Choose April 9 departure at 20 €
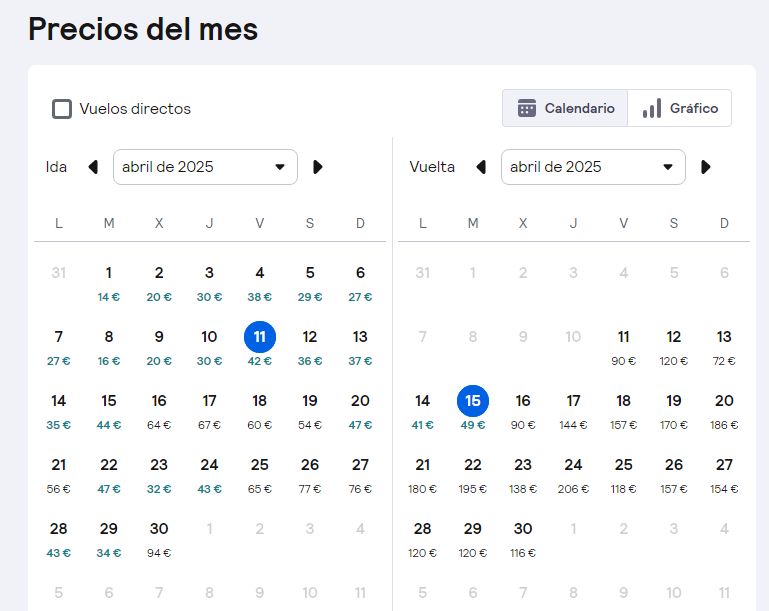This screenshot has height=611, width=769. coord(159,348)
